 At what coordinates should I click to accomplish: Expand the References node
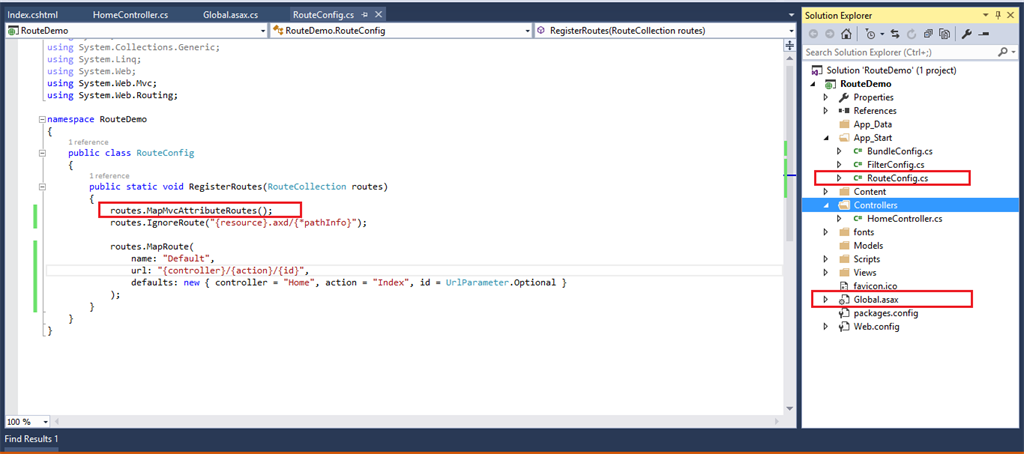click(825, 111)
